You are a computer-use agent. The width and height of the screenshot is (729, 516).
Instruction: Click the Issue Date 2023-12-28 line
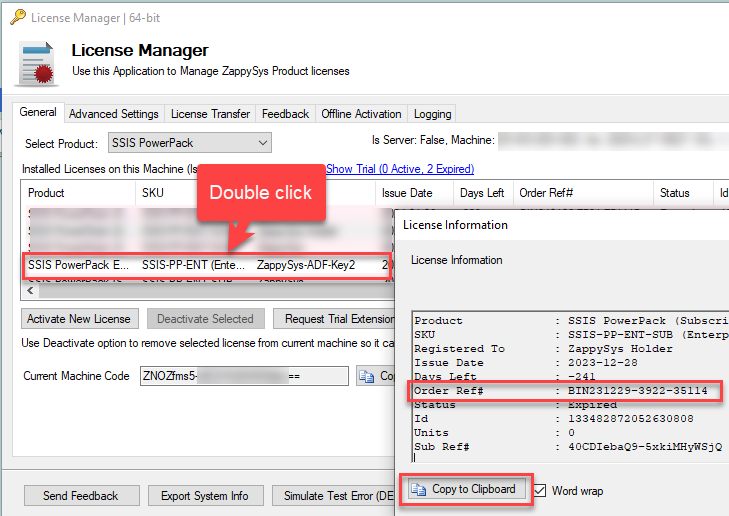click(526, 363)
